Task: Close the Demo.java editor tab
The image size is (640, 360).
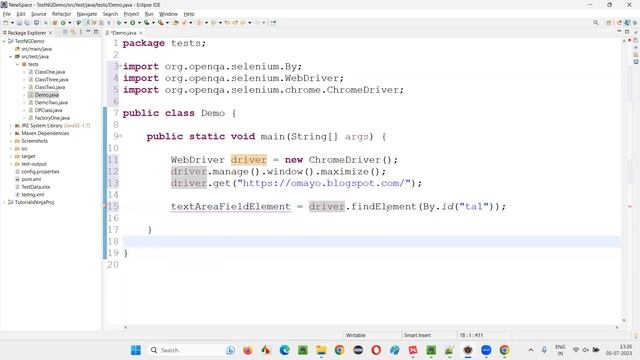Action: (x=141, y=33)
